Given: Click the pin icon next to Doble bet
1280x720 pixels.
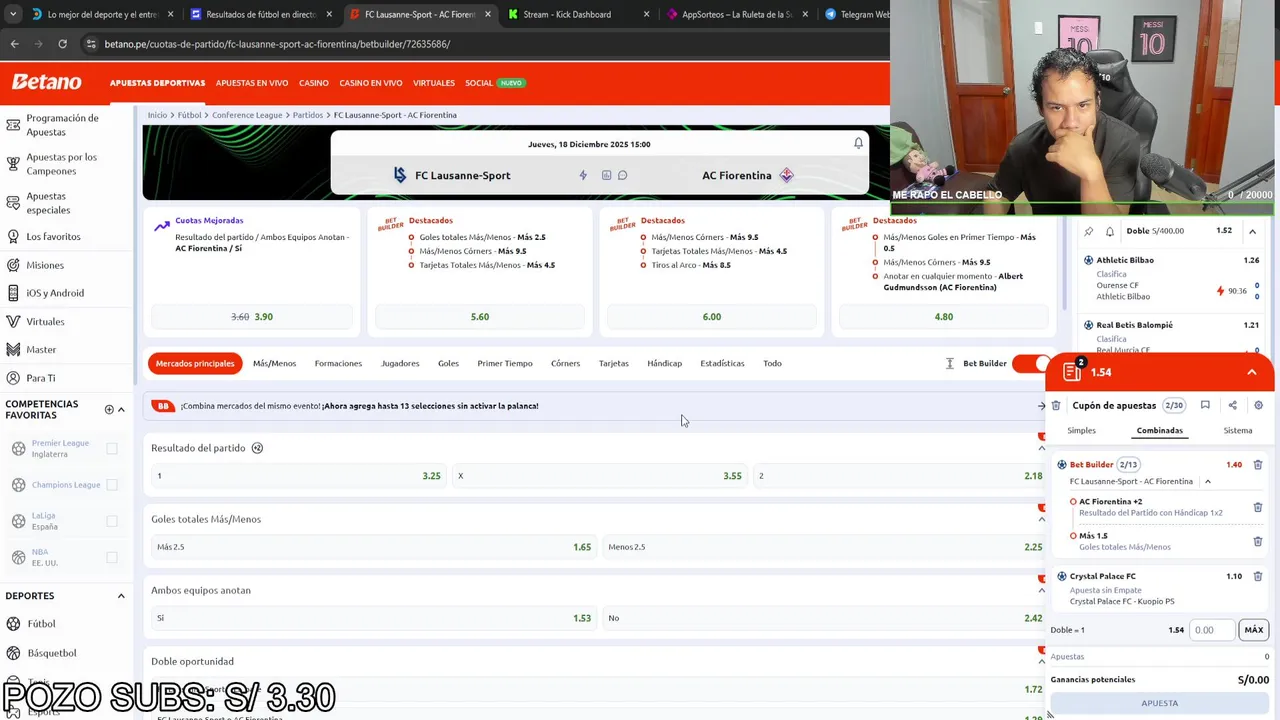Looking at the screenshot, I should tap(1089, 231).
